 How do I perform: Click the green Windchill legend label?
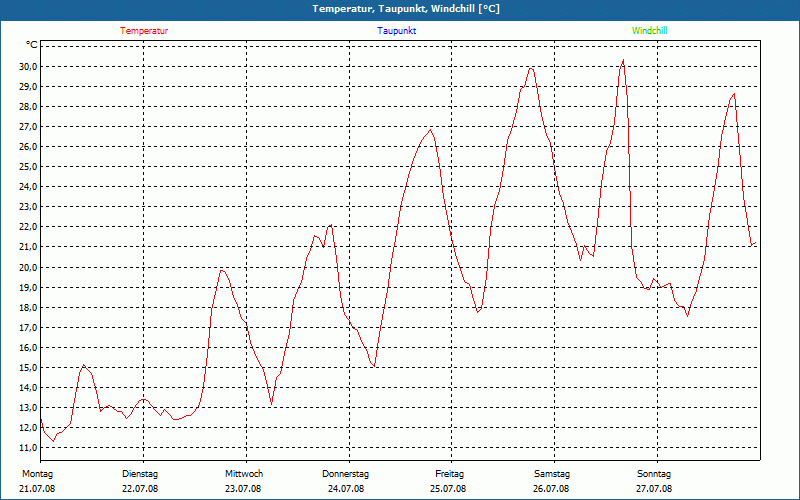649,31
